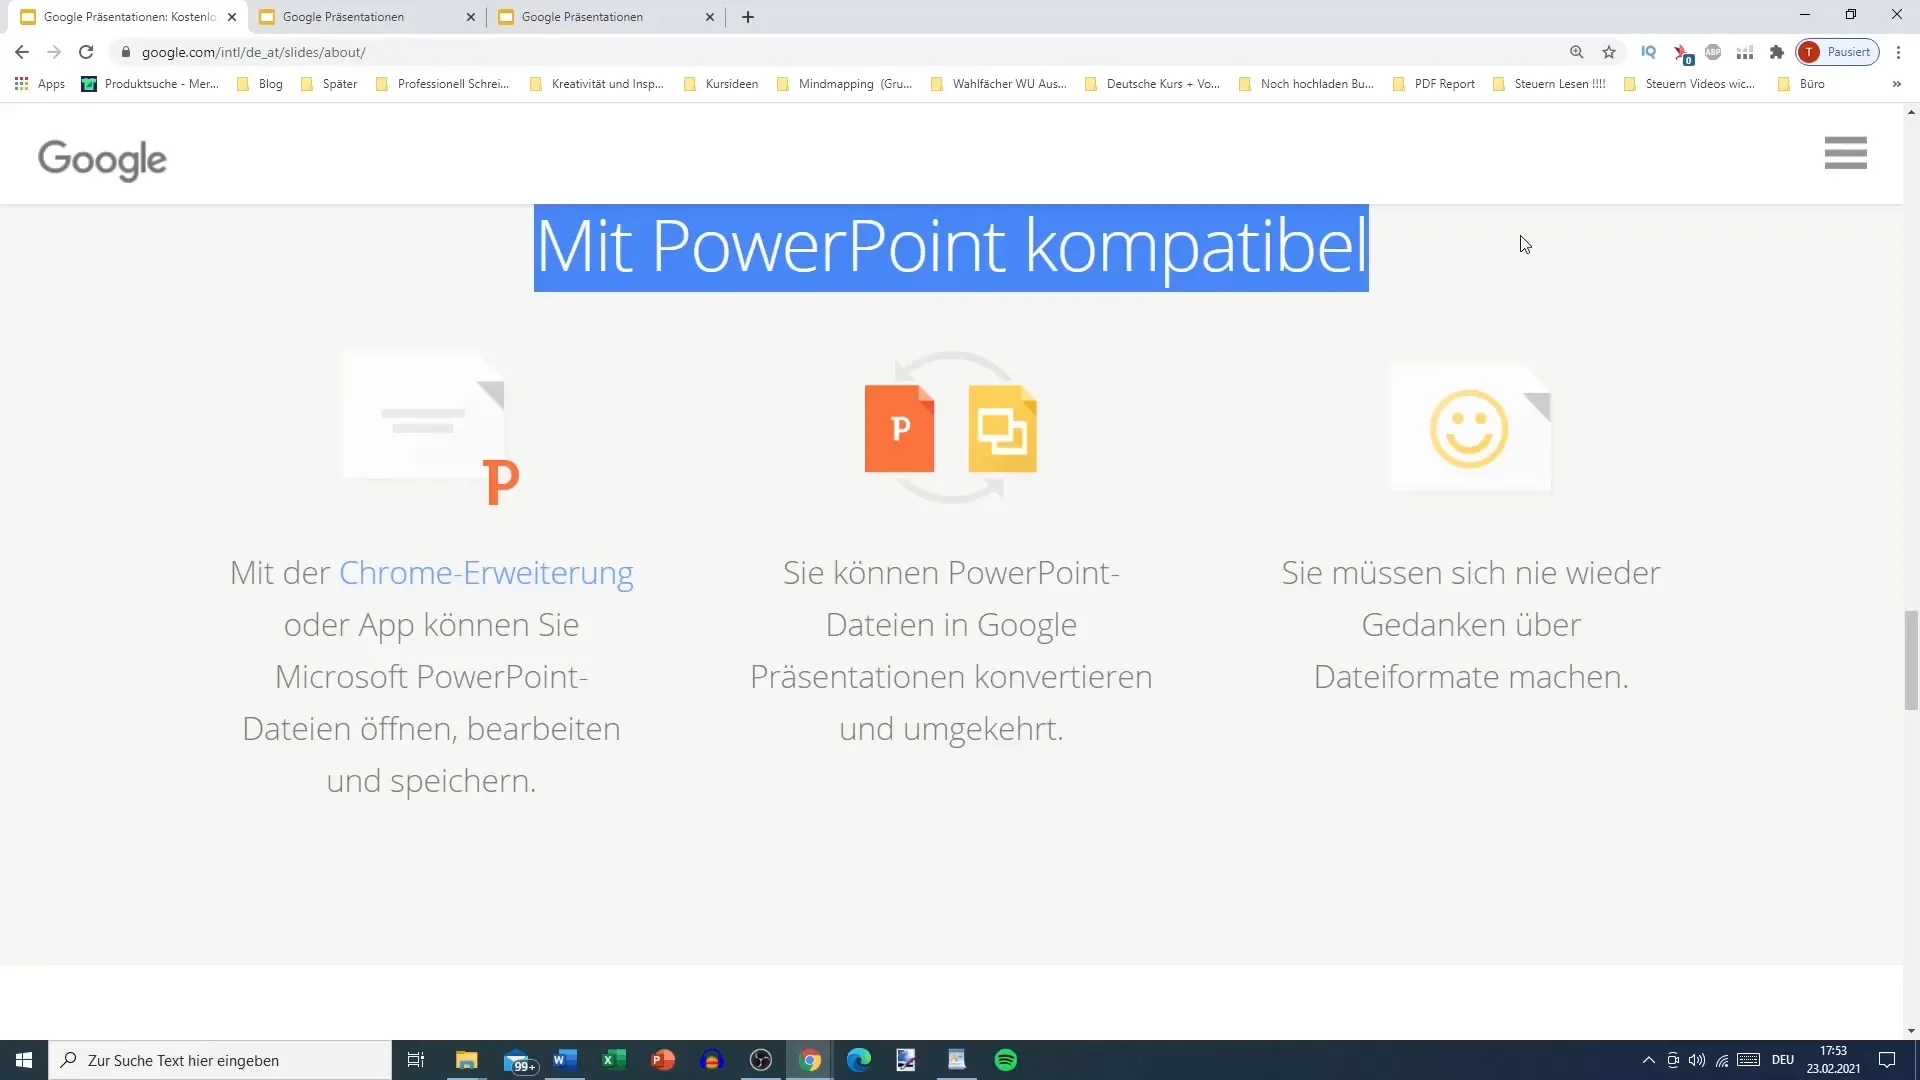Open the Steuern Lesen !!!! bookmark folder
This screenshot has height=1080, width=1920.
(x=1549, y=84)
